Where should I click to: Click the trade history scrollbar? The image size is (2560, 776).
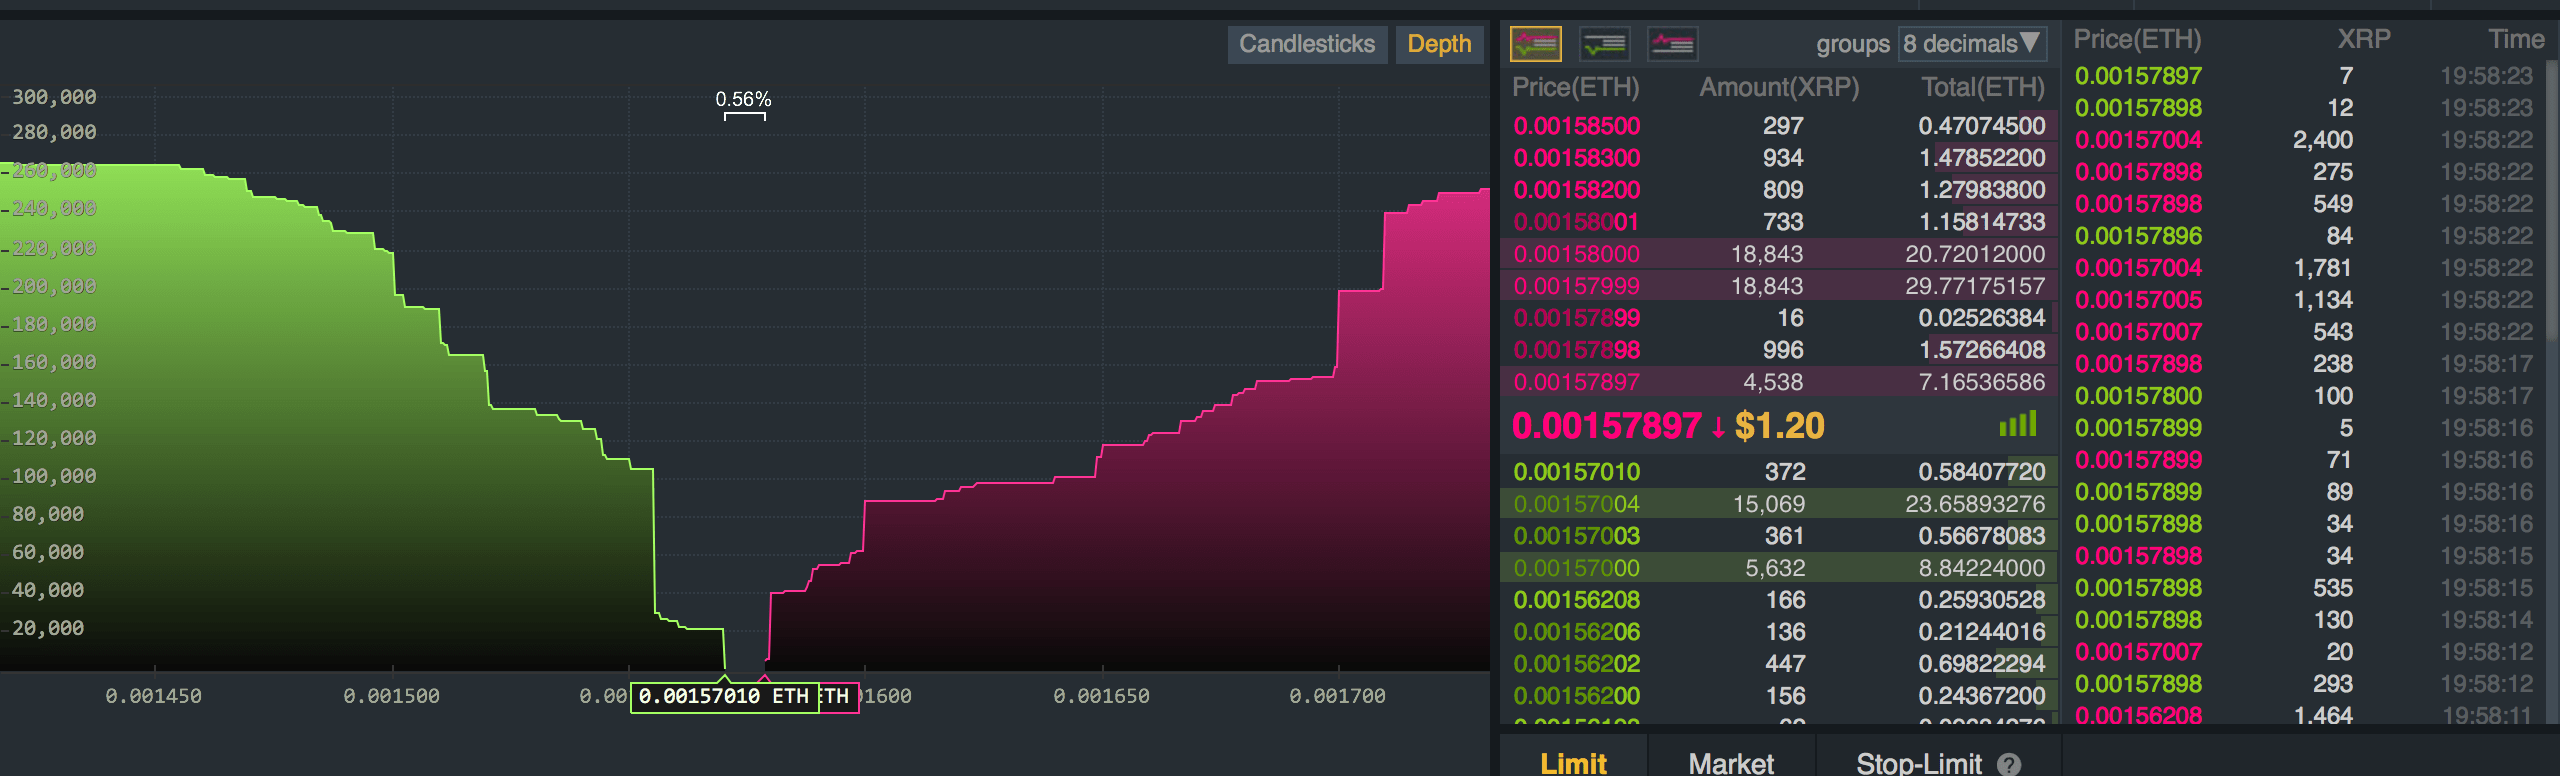coord(2553,200)
